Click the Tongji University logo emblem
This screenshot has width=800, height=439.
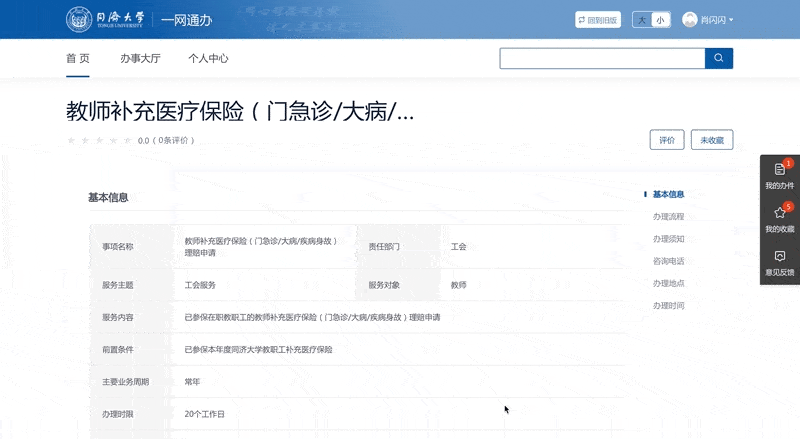pos(79,19)
